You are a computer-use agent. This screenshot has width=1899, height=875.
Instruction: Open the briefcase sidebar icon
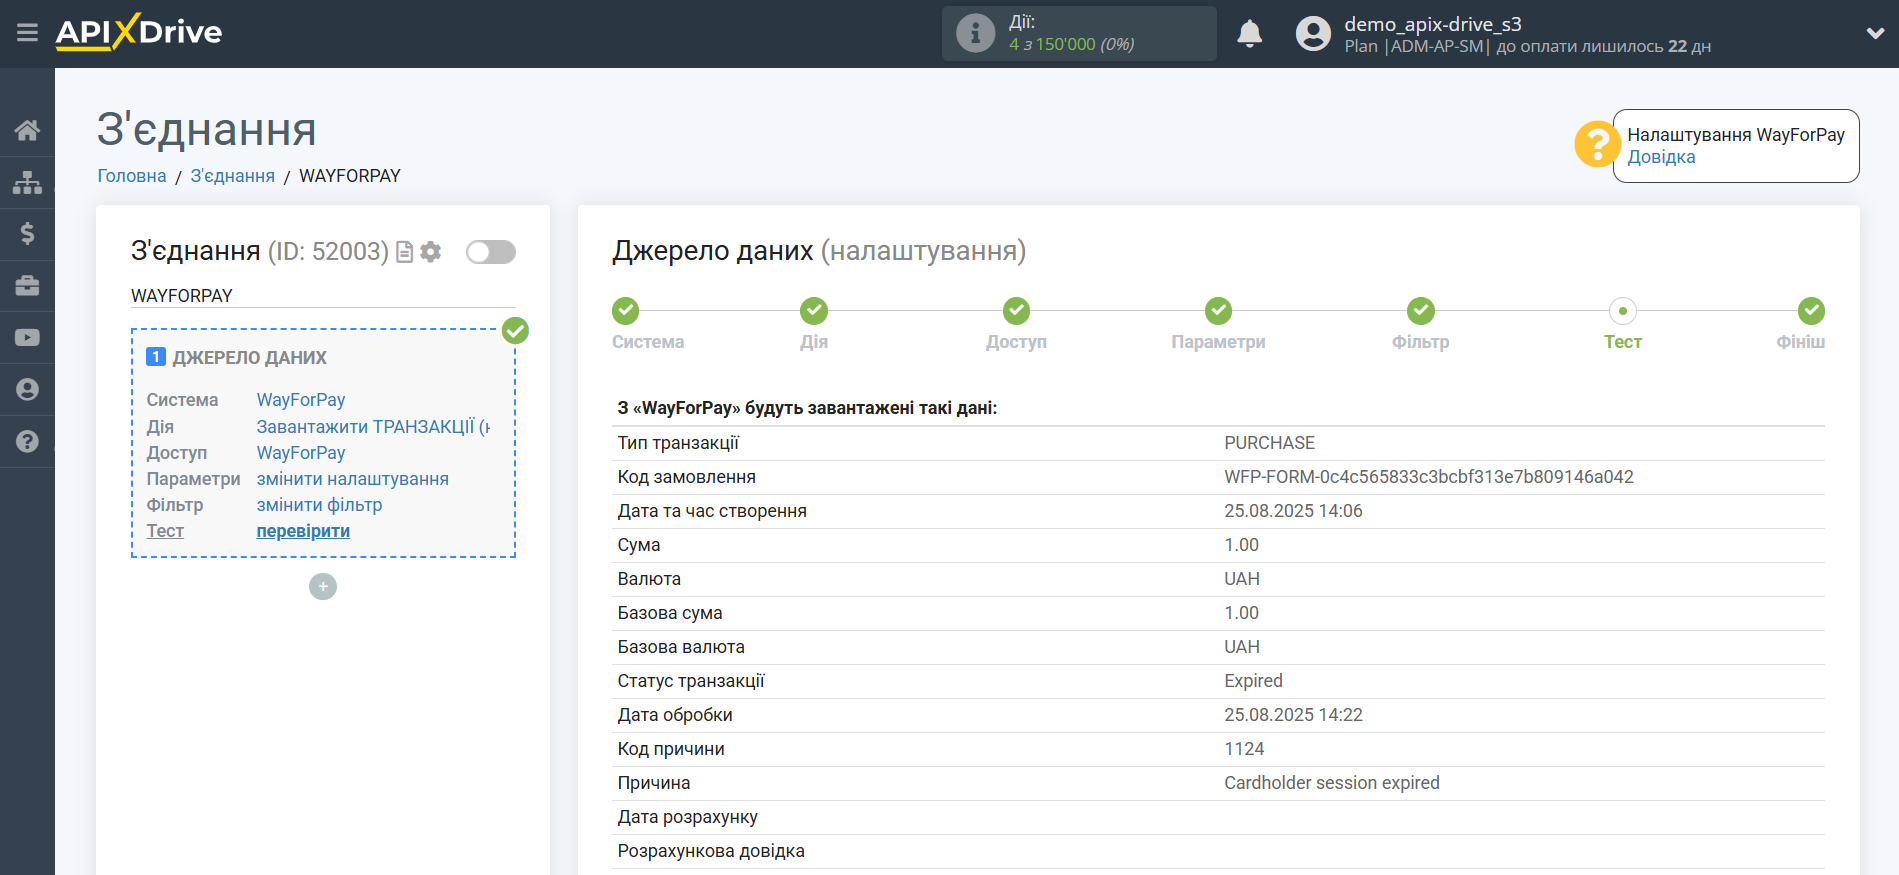point(27,286)
